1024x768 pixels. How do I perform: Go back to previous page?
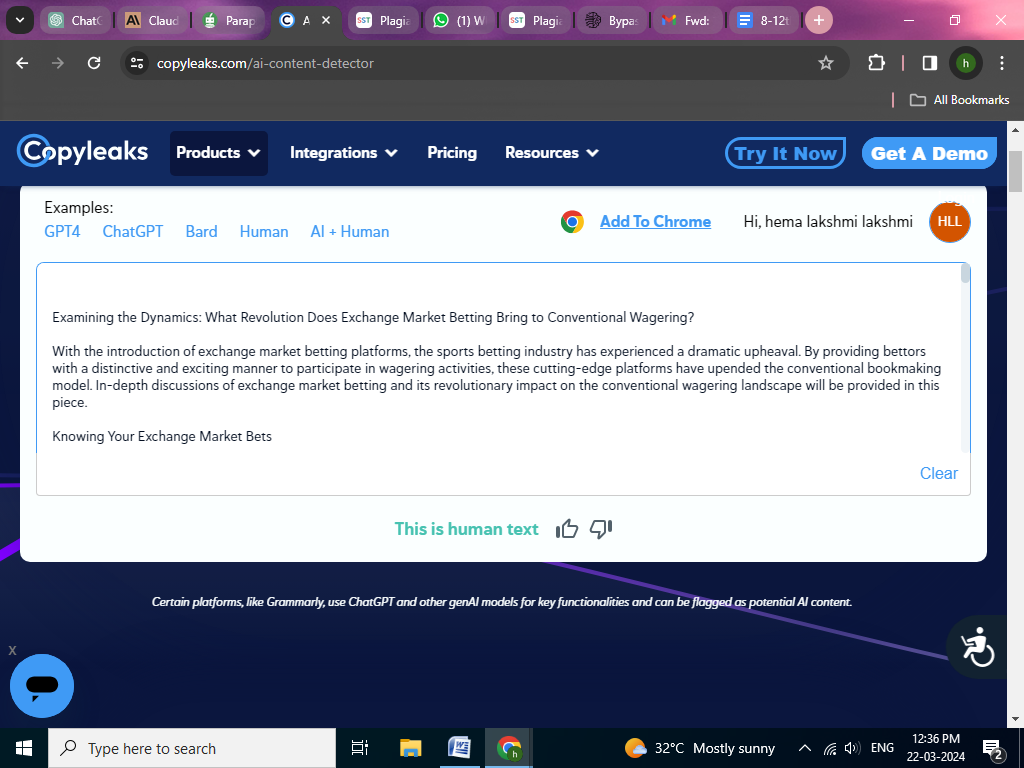[x=22, y=63]
